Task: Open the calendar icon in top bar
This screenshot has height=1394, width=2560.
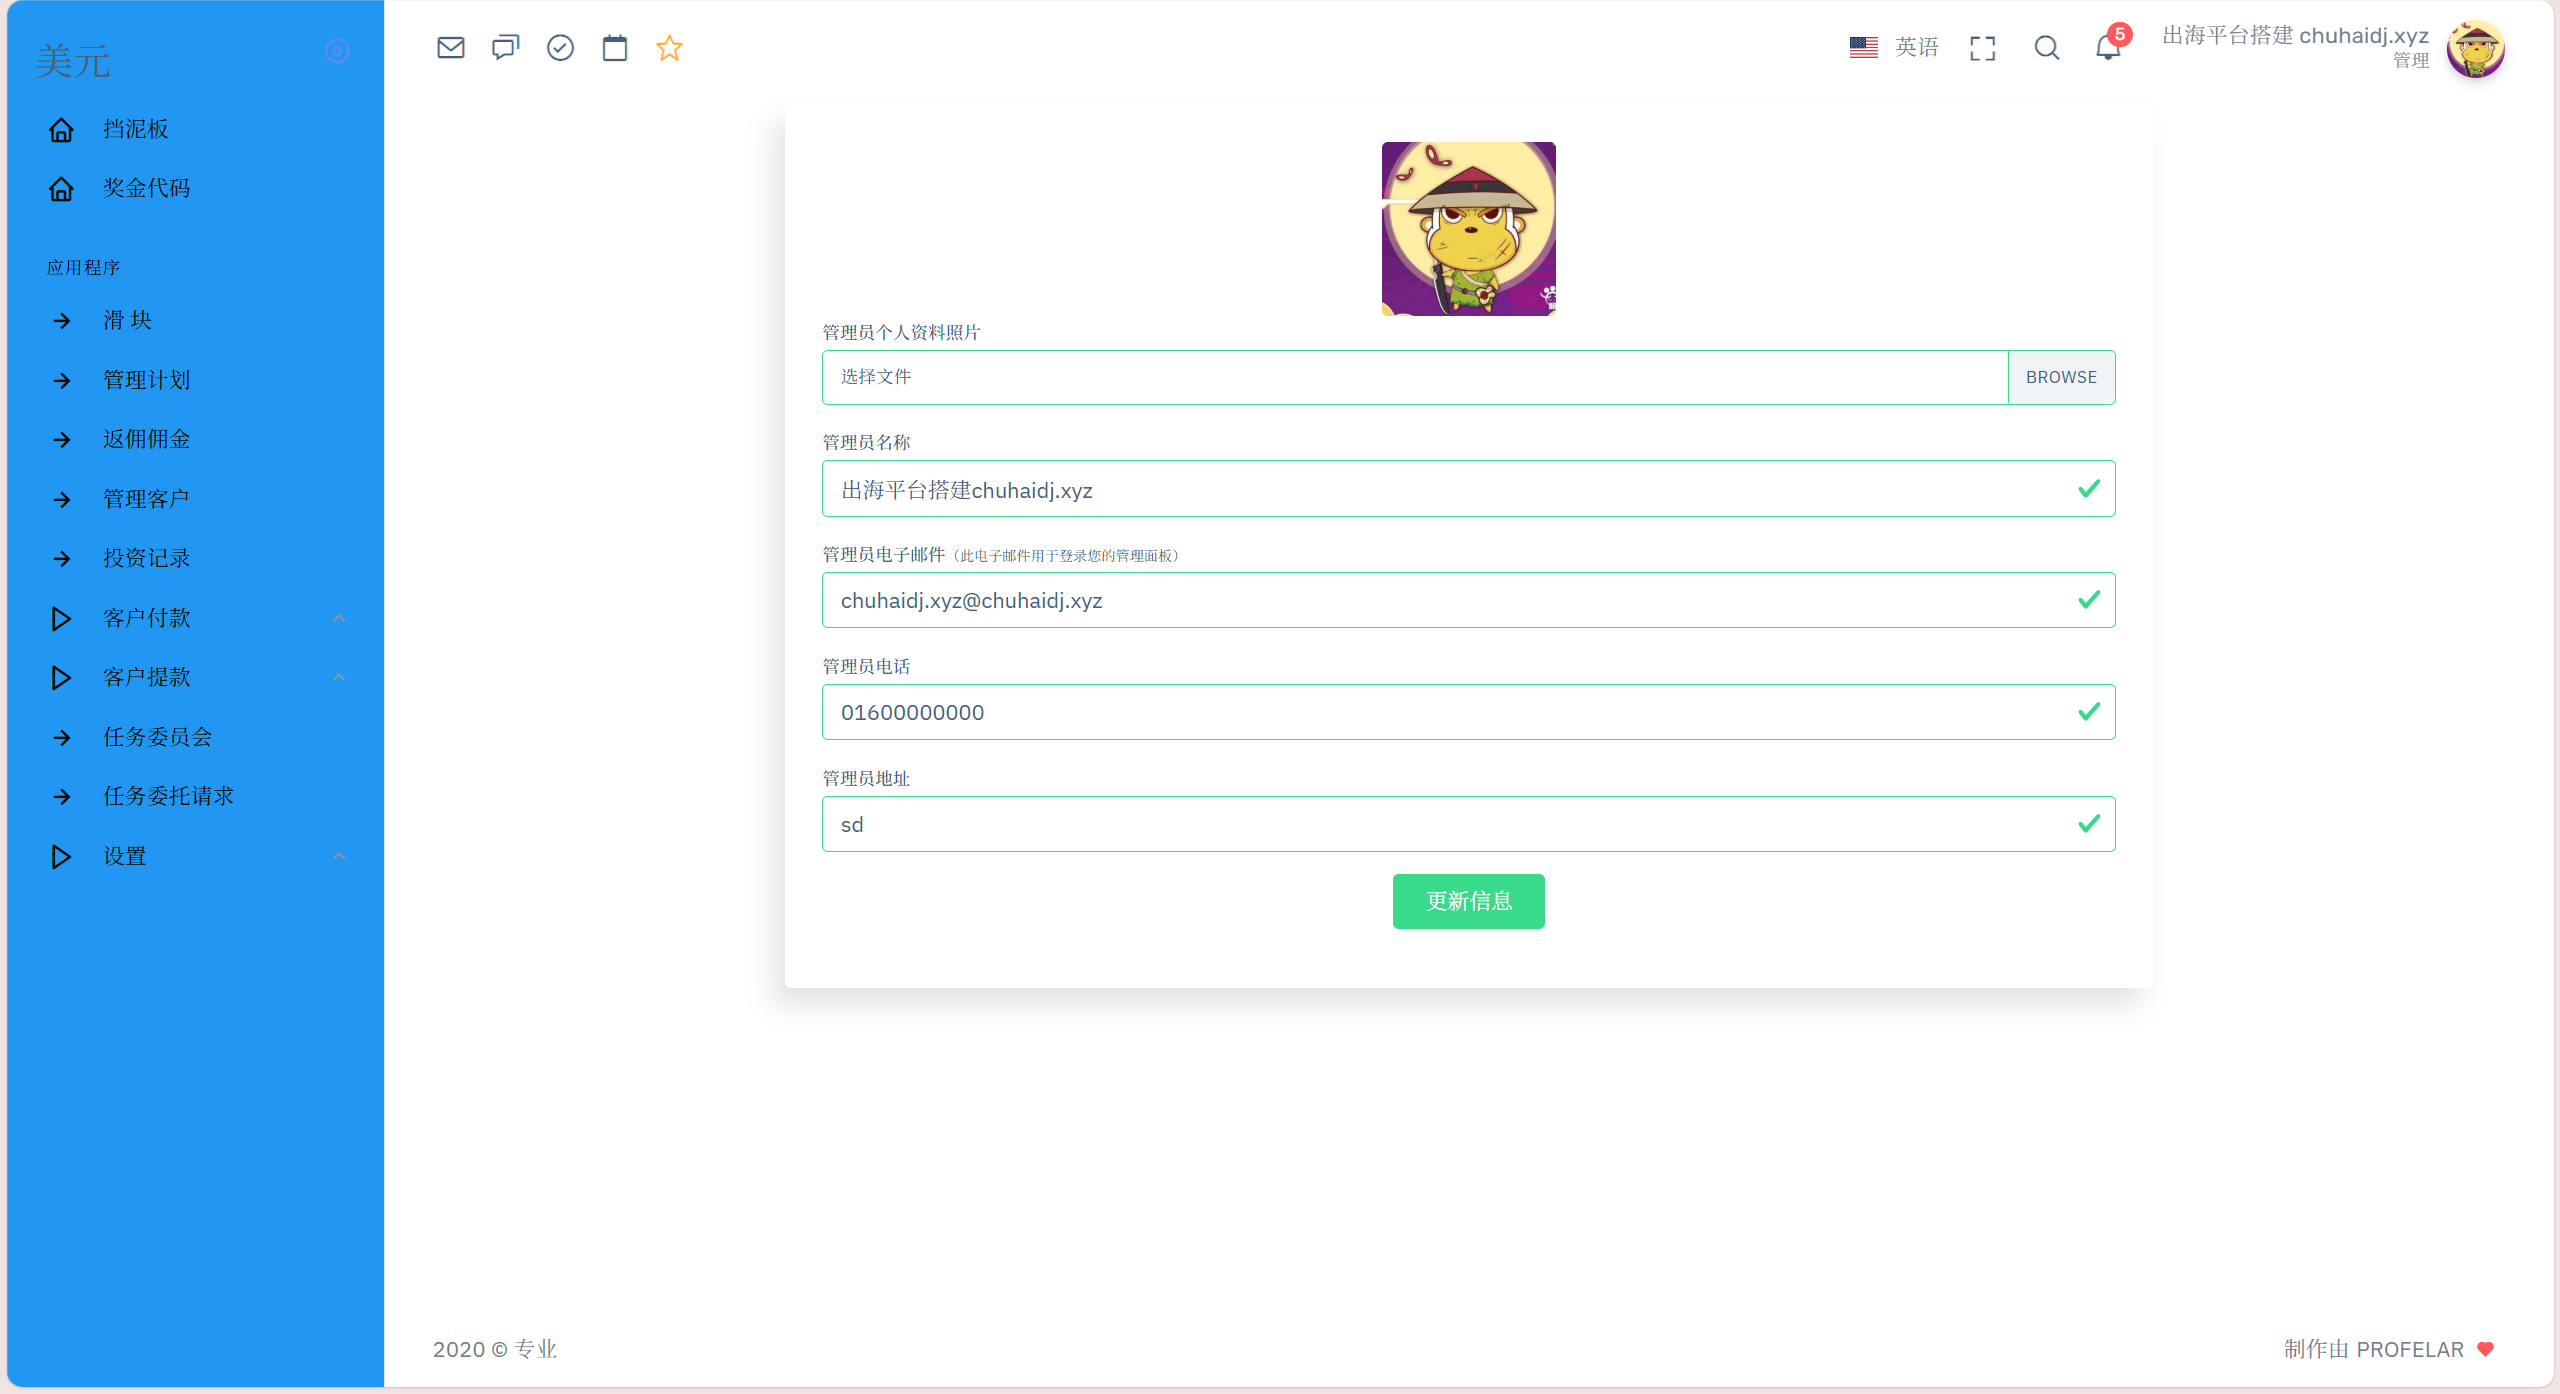Action: 615,47
